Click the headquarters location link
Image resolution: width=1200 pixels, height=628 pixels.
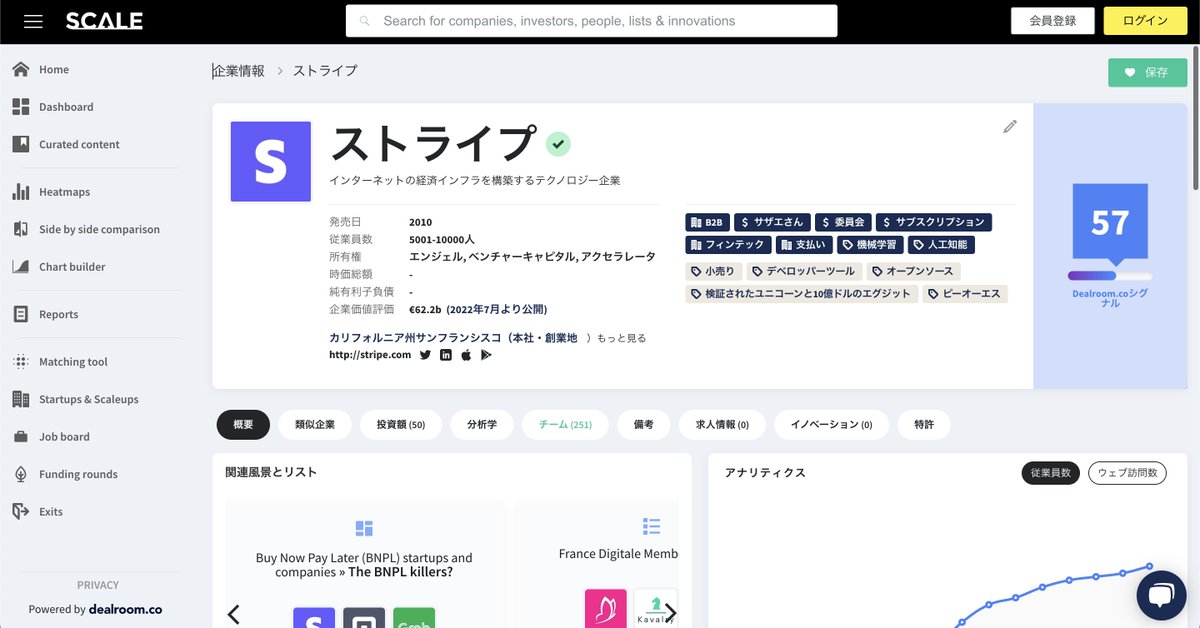click(x=453, y=338)
